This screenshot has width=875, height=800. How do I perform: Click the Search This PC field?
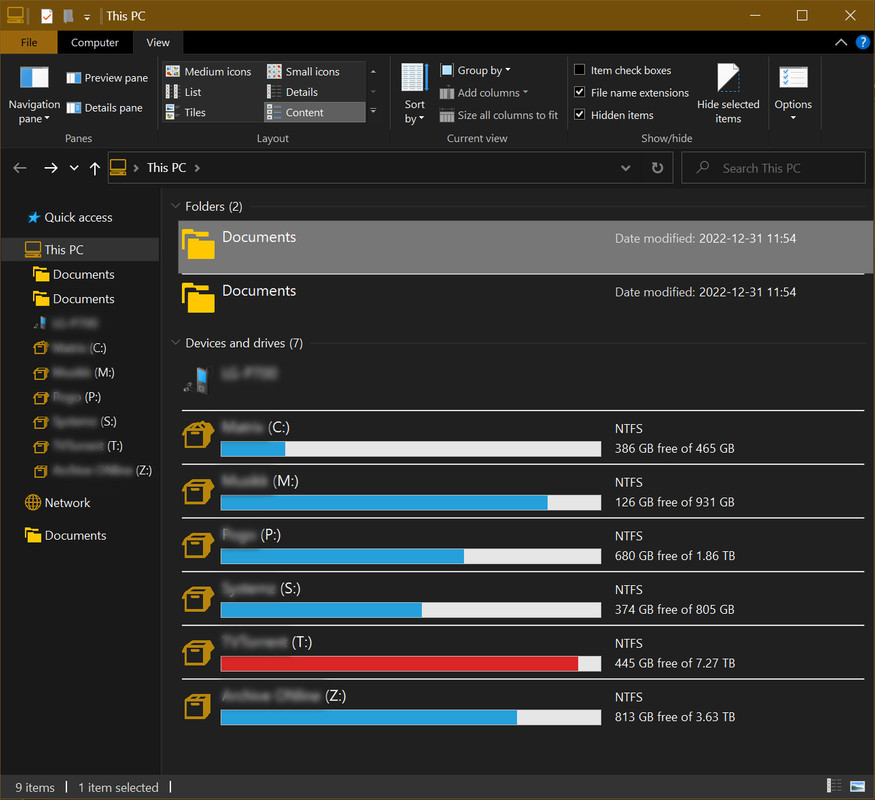[773, 168]
